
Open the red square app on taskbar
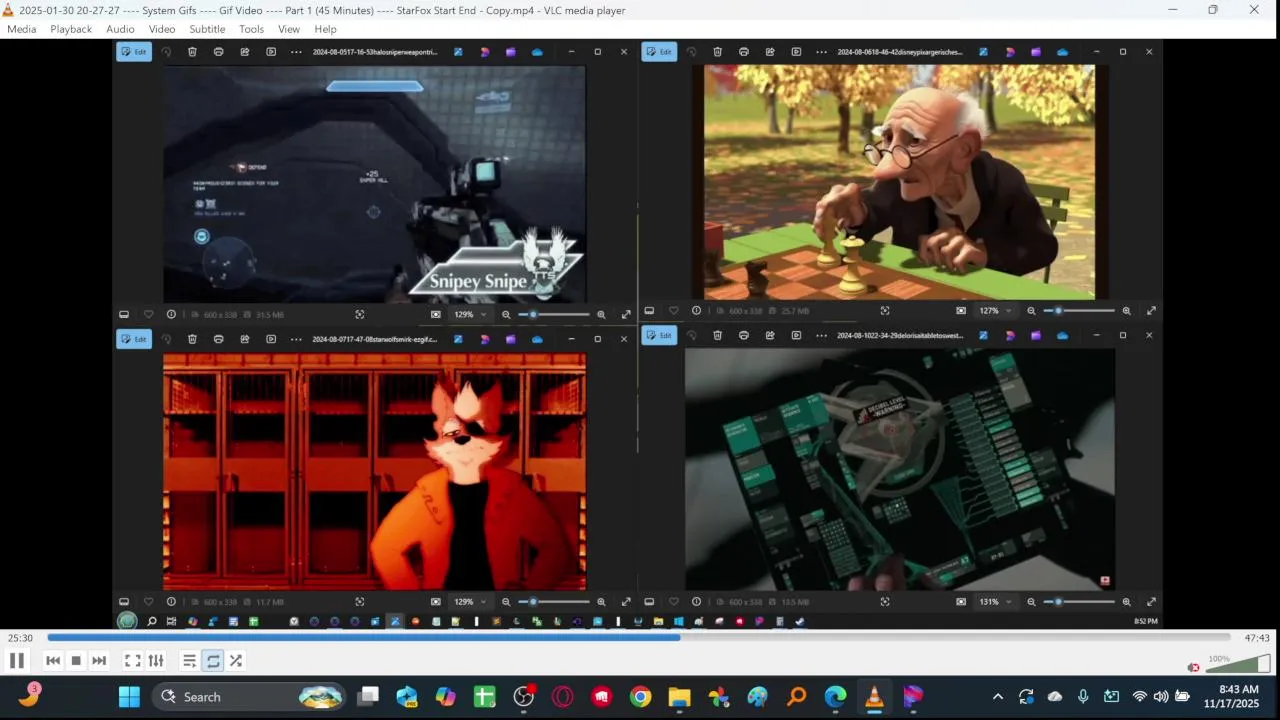click(602, 697)
